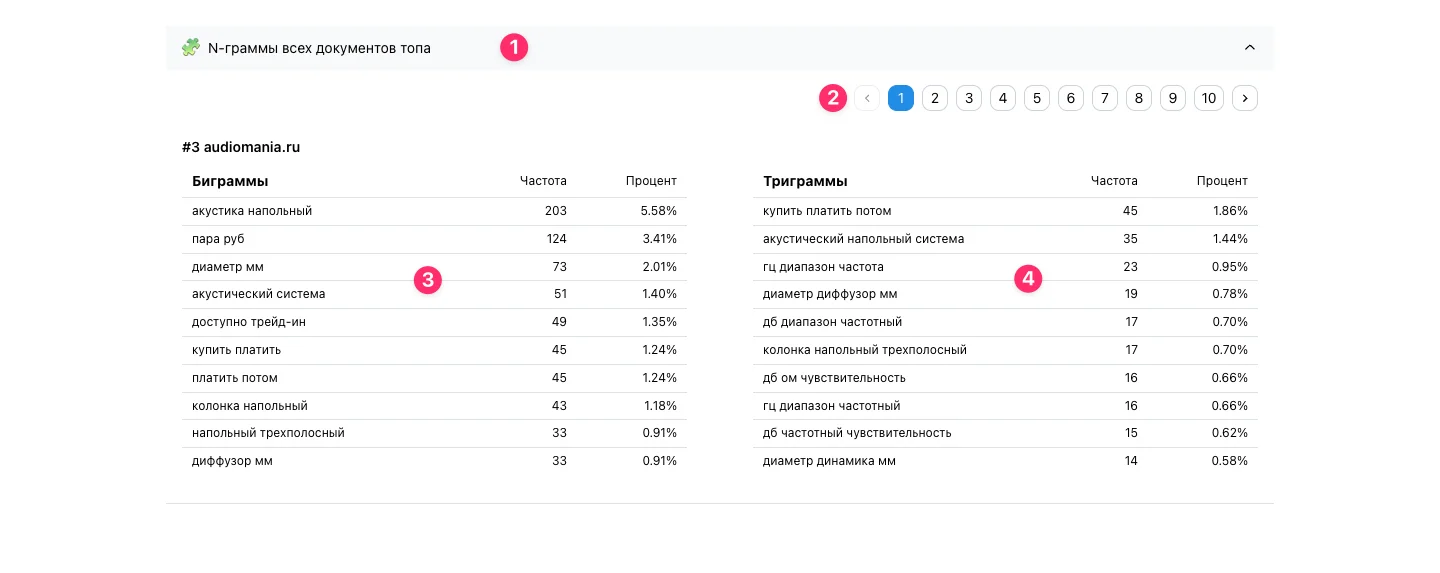The image size is (1440, 573).
Task: Click percent value 2.01%
Action: point(658,267)
